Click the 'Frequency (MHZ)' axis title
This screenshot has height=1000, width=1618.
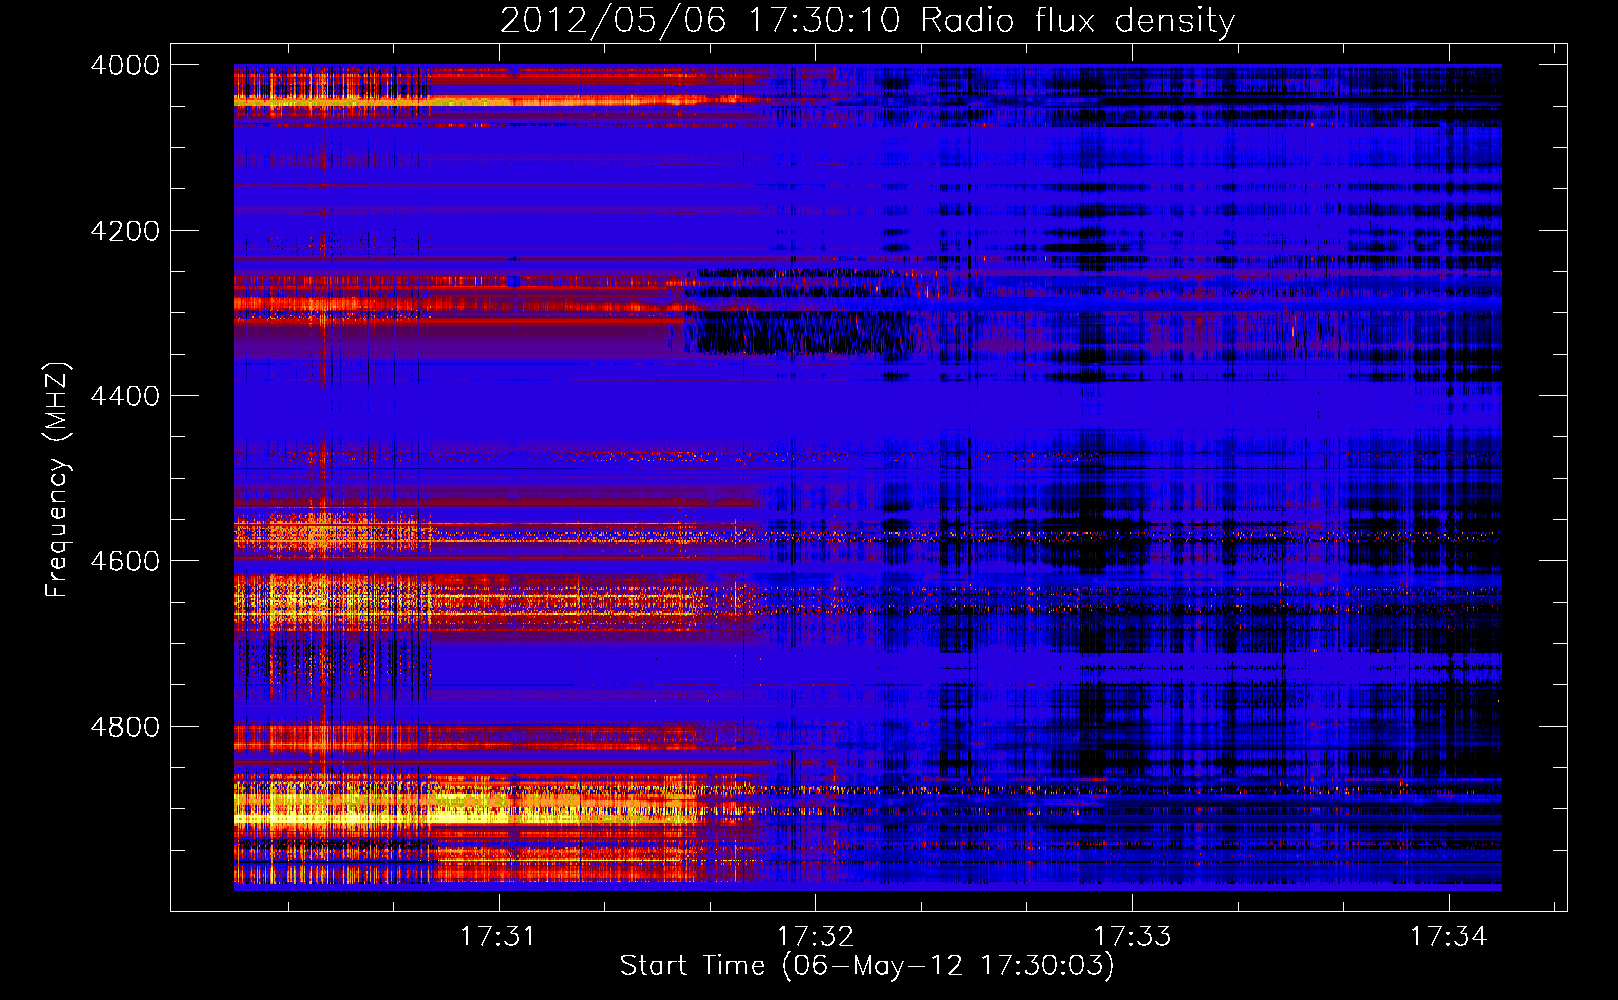tap(58, 479)
